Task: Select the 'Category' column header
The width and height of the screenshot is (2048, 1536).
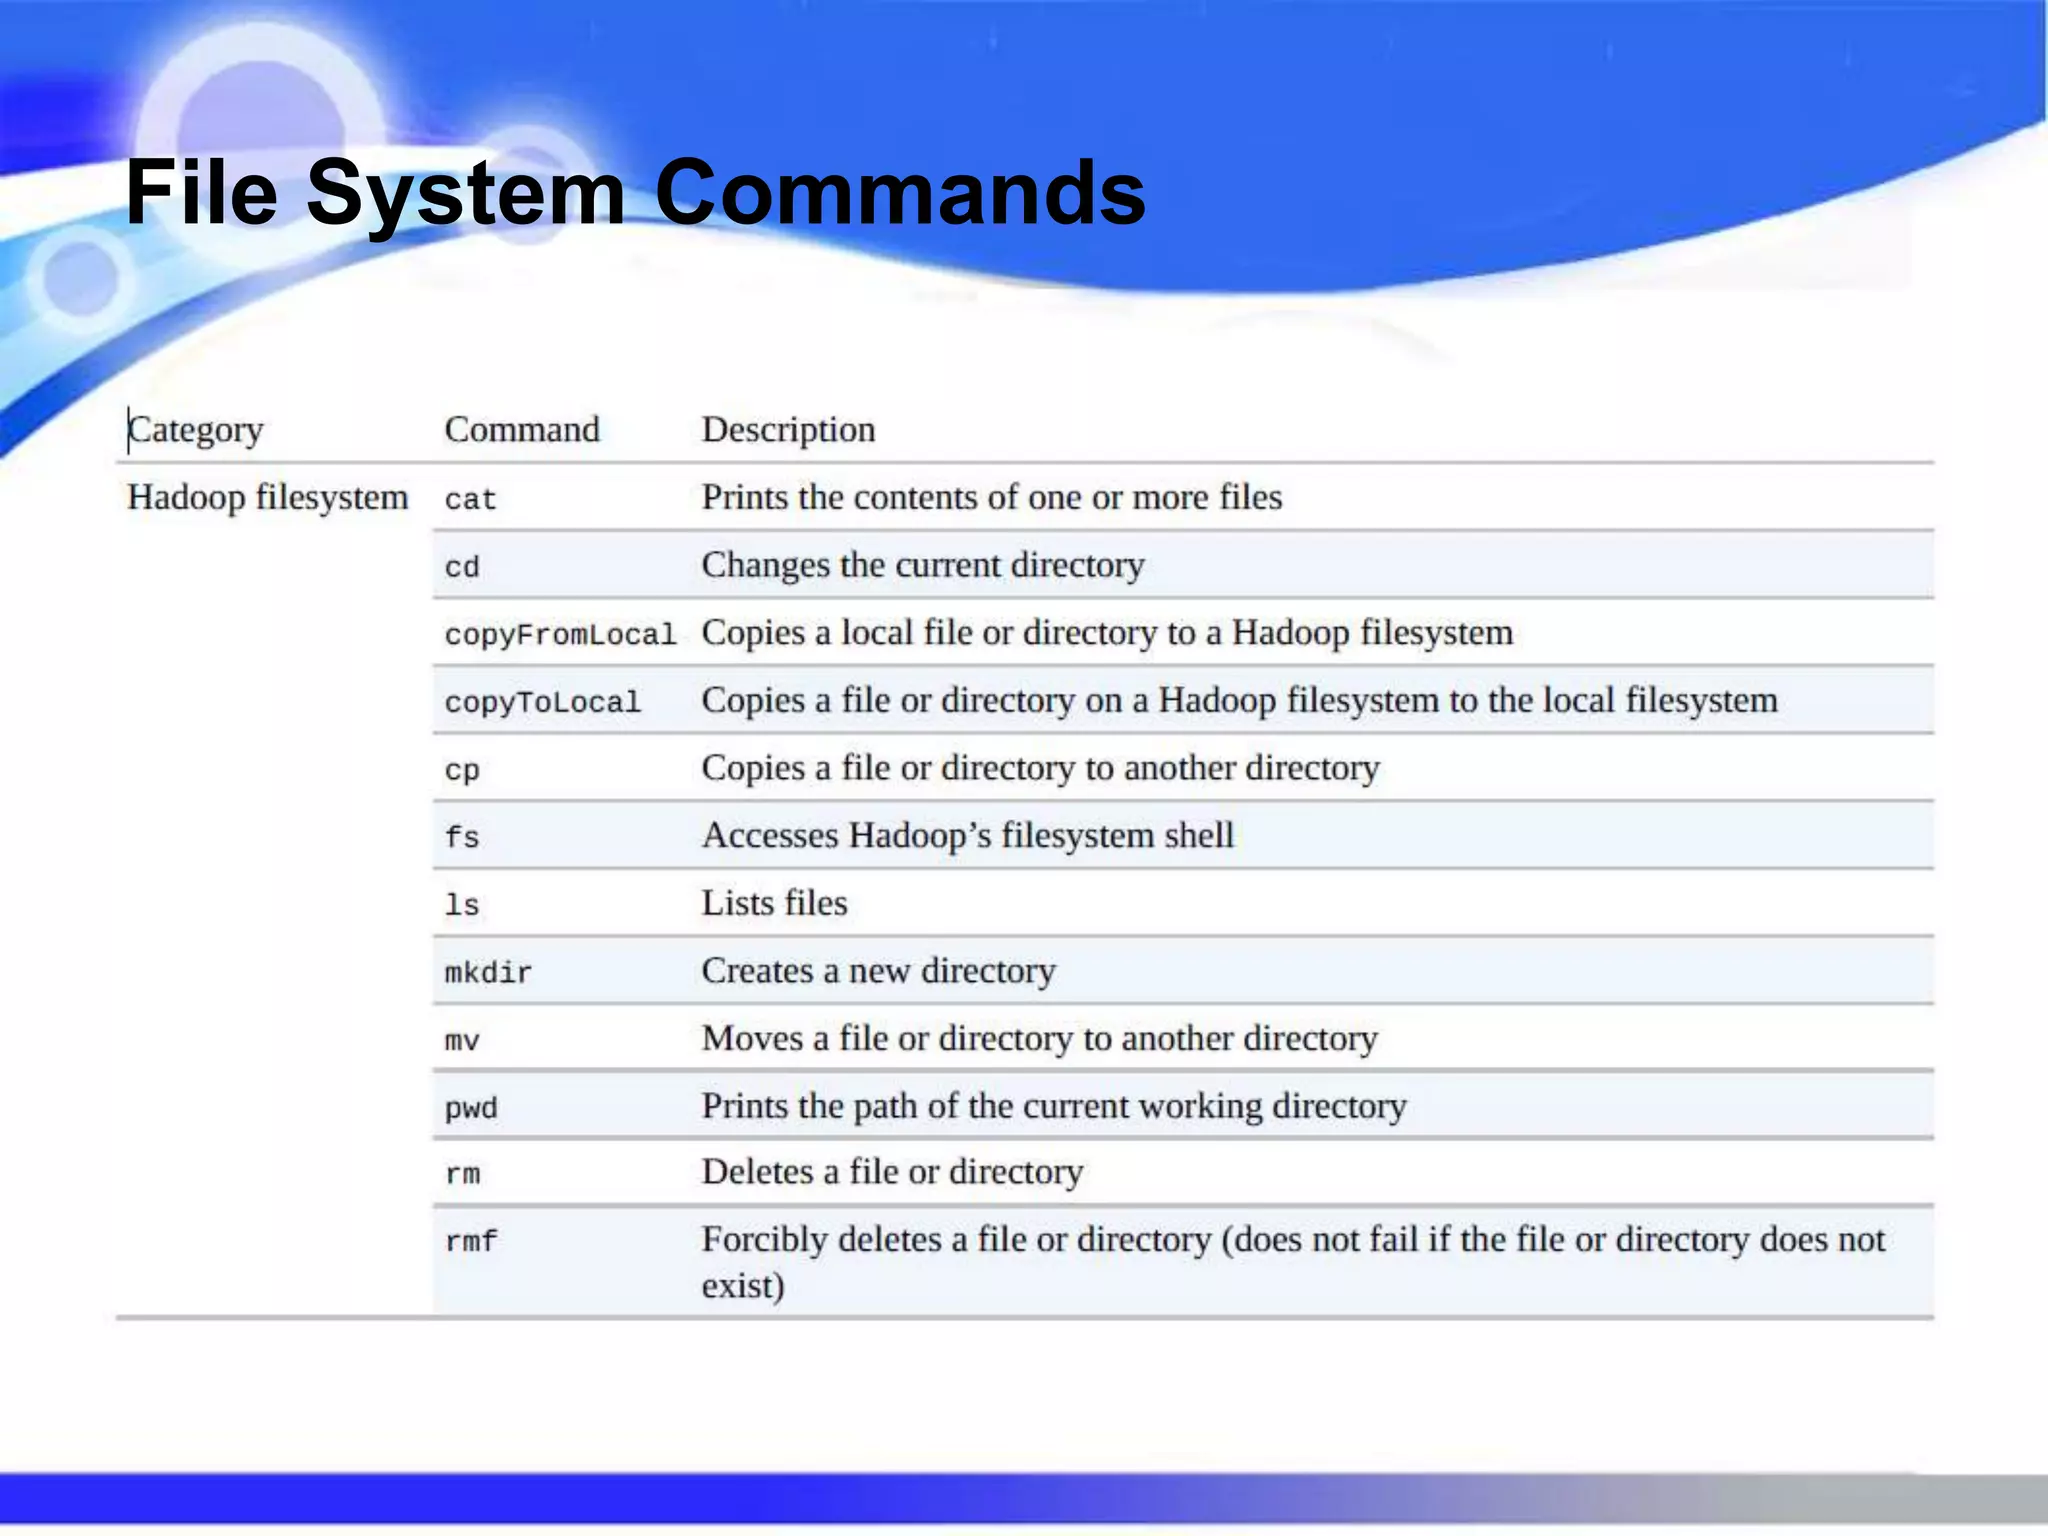Action: point(196,430)
